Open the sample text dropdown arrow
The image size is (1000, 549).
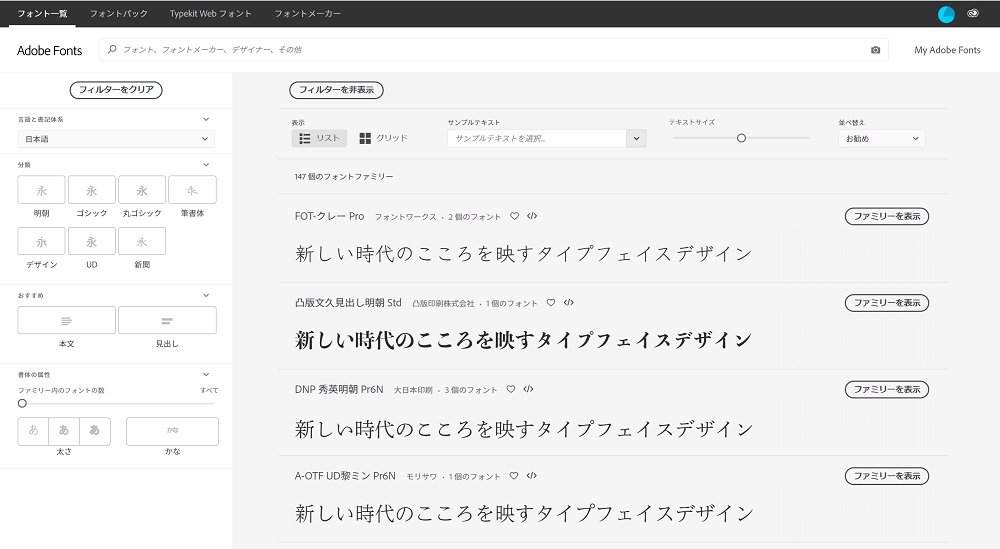(x=636, y=138)
